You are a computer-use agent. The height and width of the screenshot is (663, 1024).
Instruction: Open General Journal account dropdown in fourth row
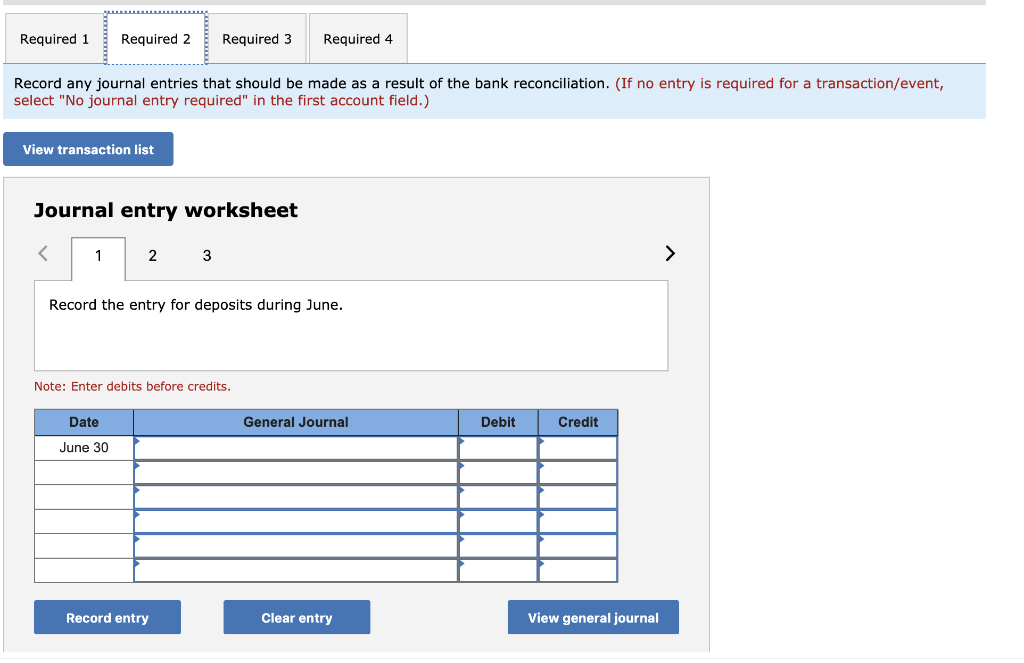[296, 521]
